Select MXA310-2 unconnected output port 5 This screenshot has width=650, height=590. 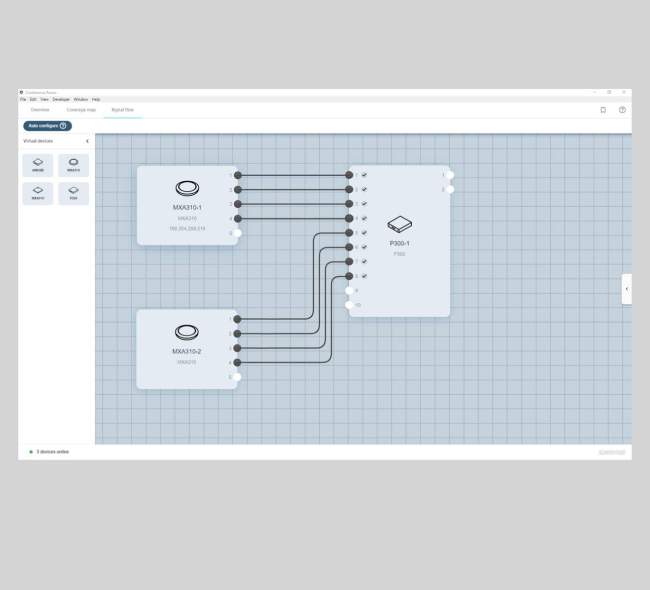click(237, 377)
